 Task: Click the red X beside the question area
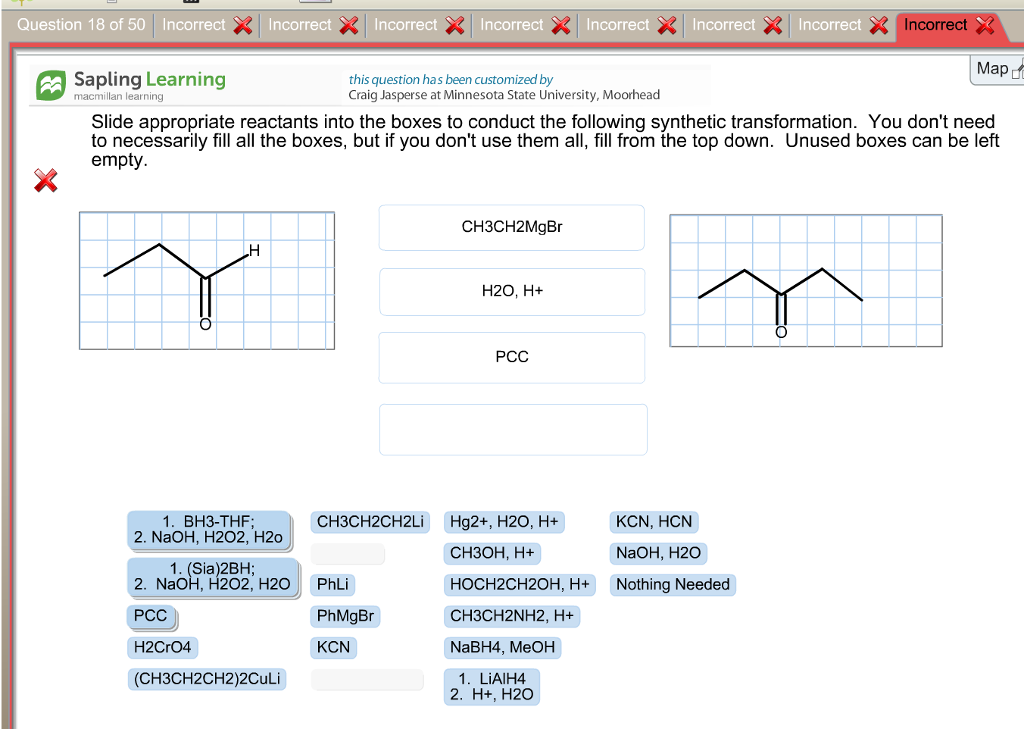click(44, 181)
